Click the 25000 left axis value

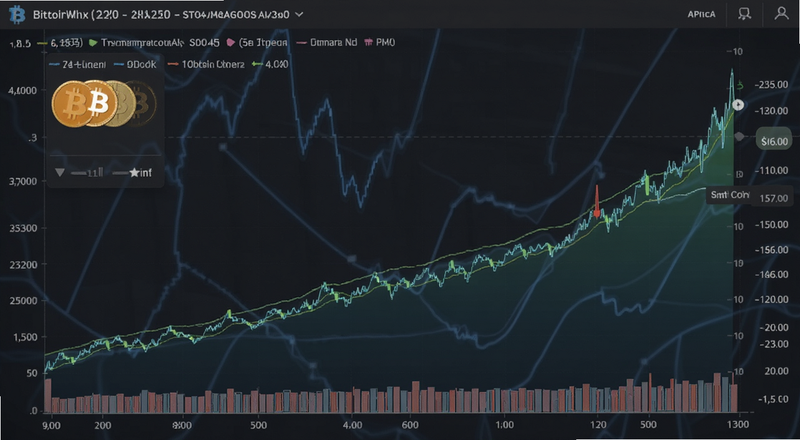point(23,301)
